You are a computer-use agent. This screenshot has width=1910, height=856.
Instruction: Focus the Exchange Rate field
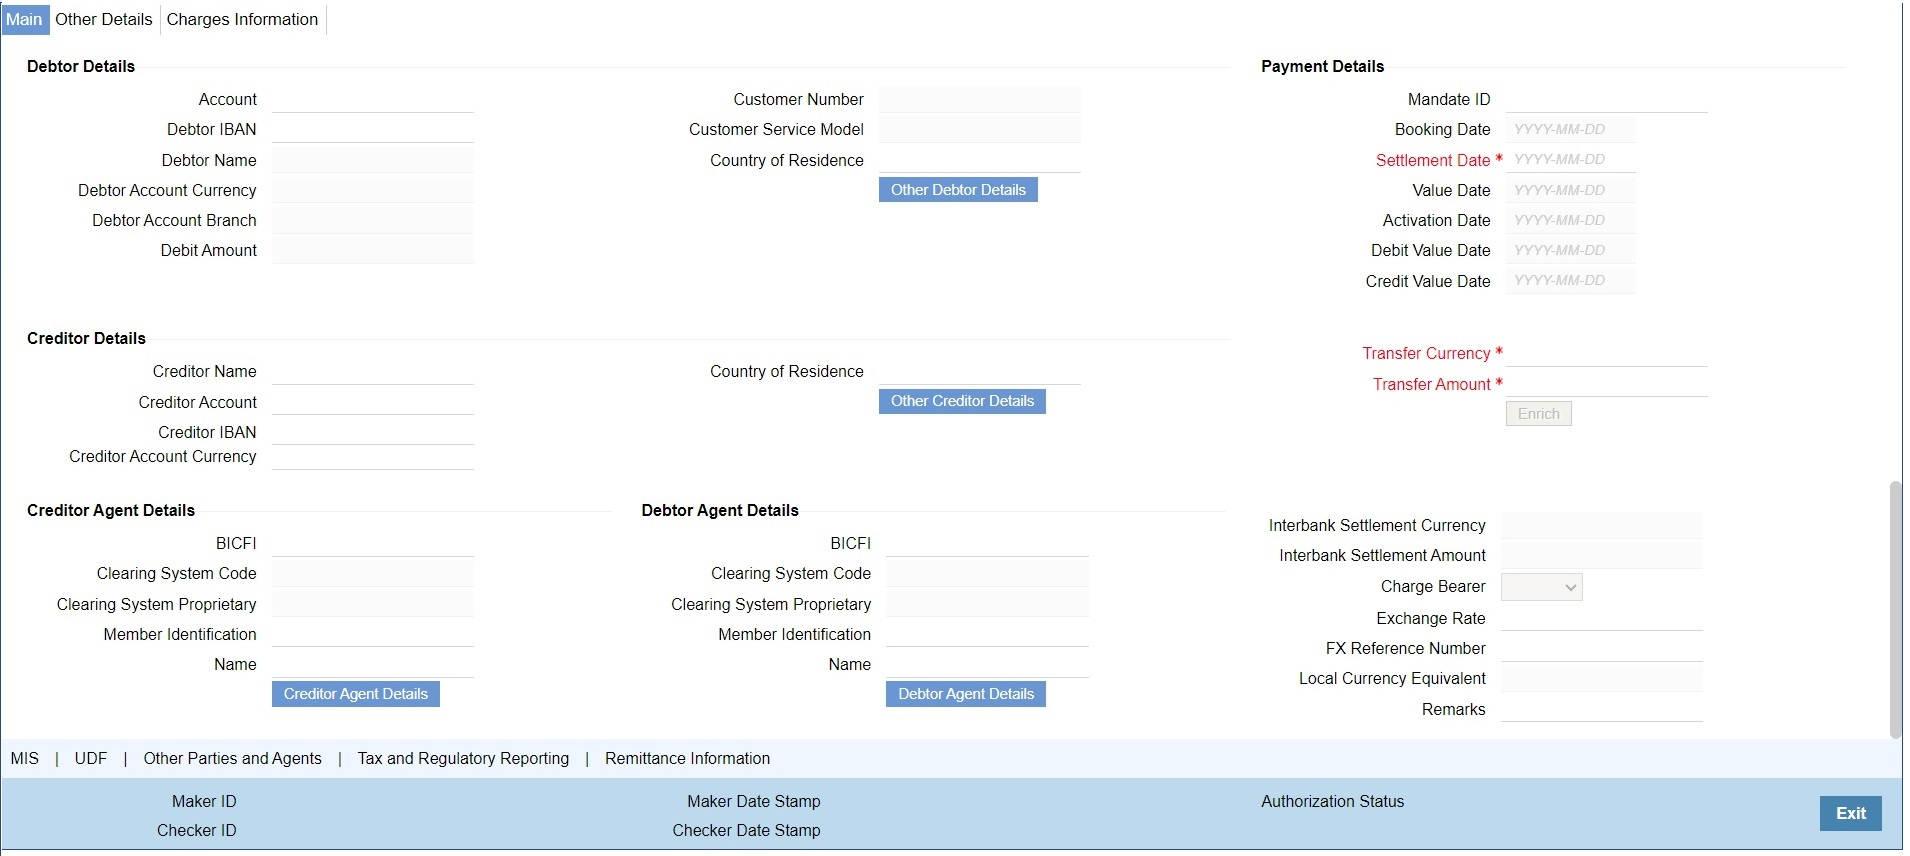[x=1602, y=618]
